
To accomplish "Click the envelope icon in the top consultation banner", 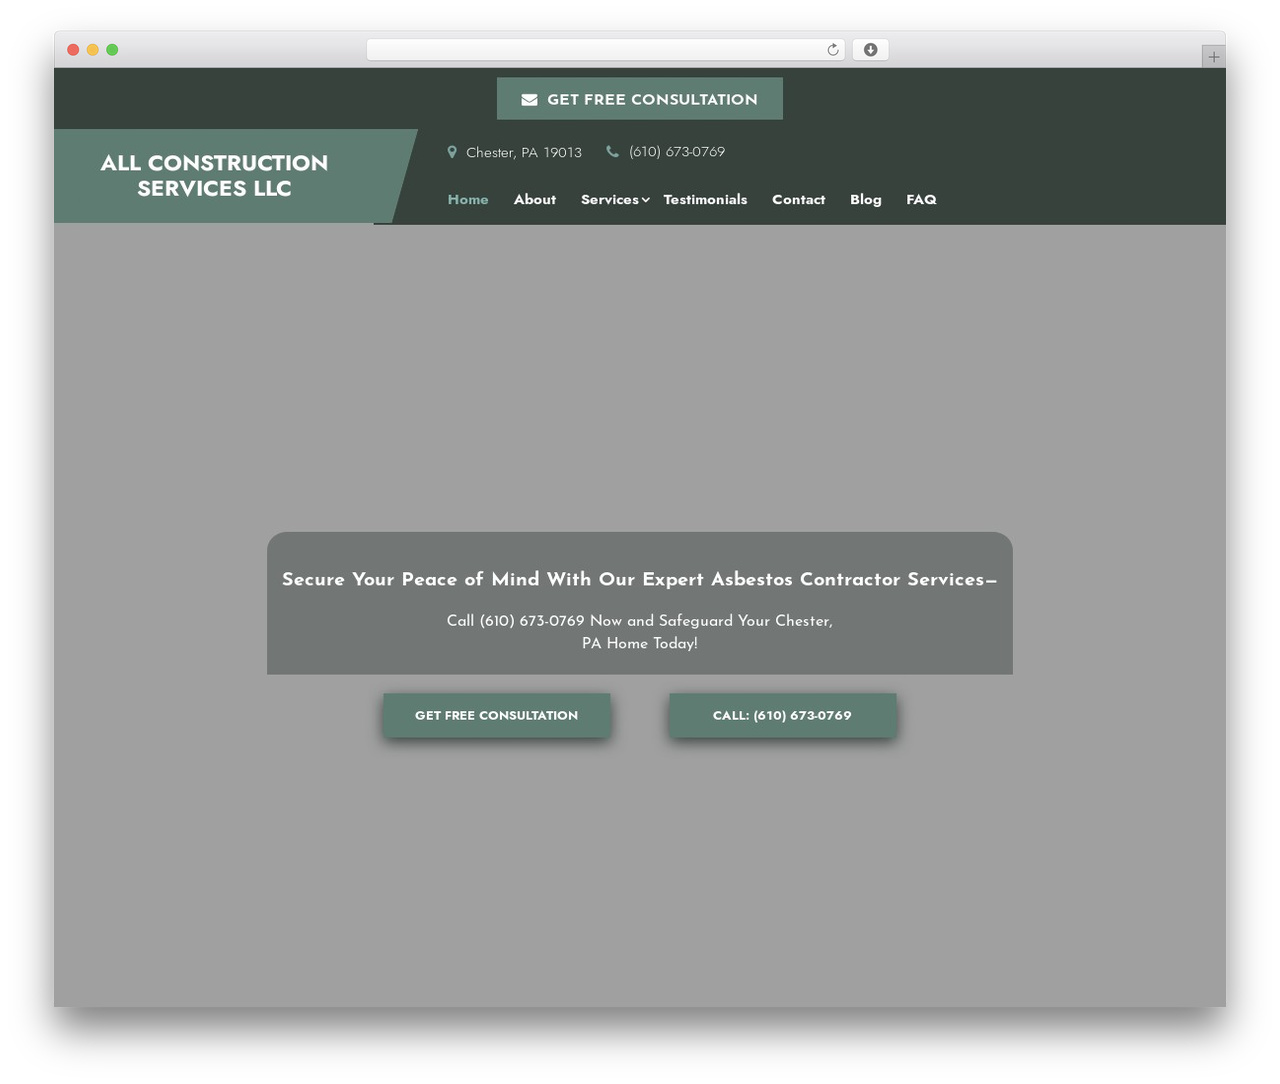I will pos(529,99).
